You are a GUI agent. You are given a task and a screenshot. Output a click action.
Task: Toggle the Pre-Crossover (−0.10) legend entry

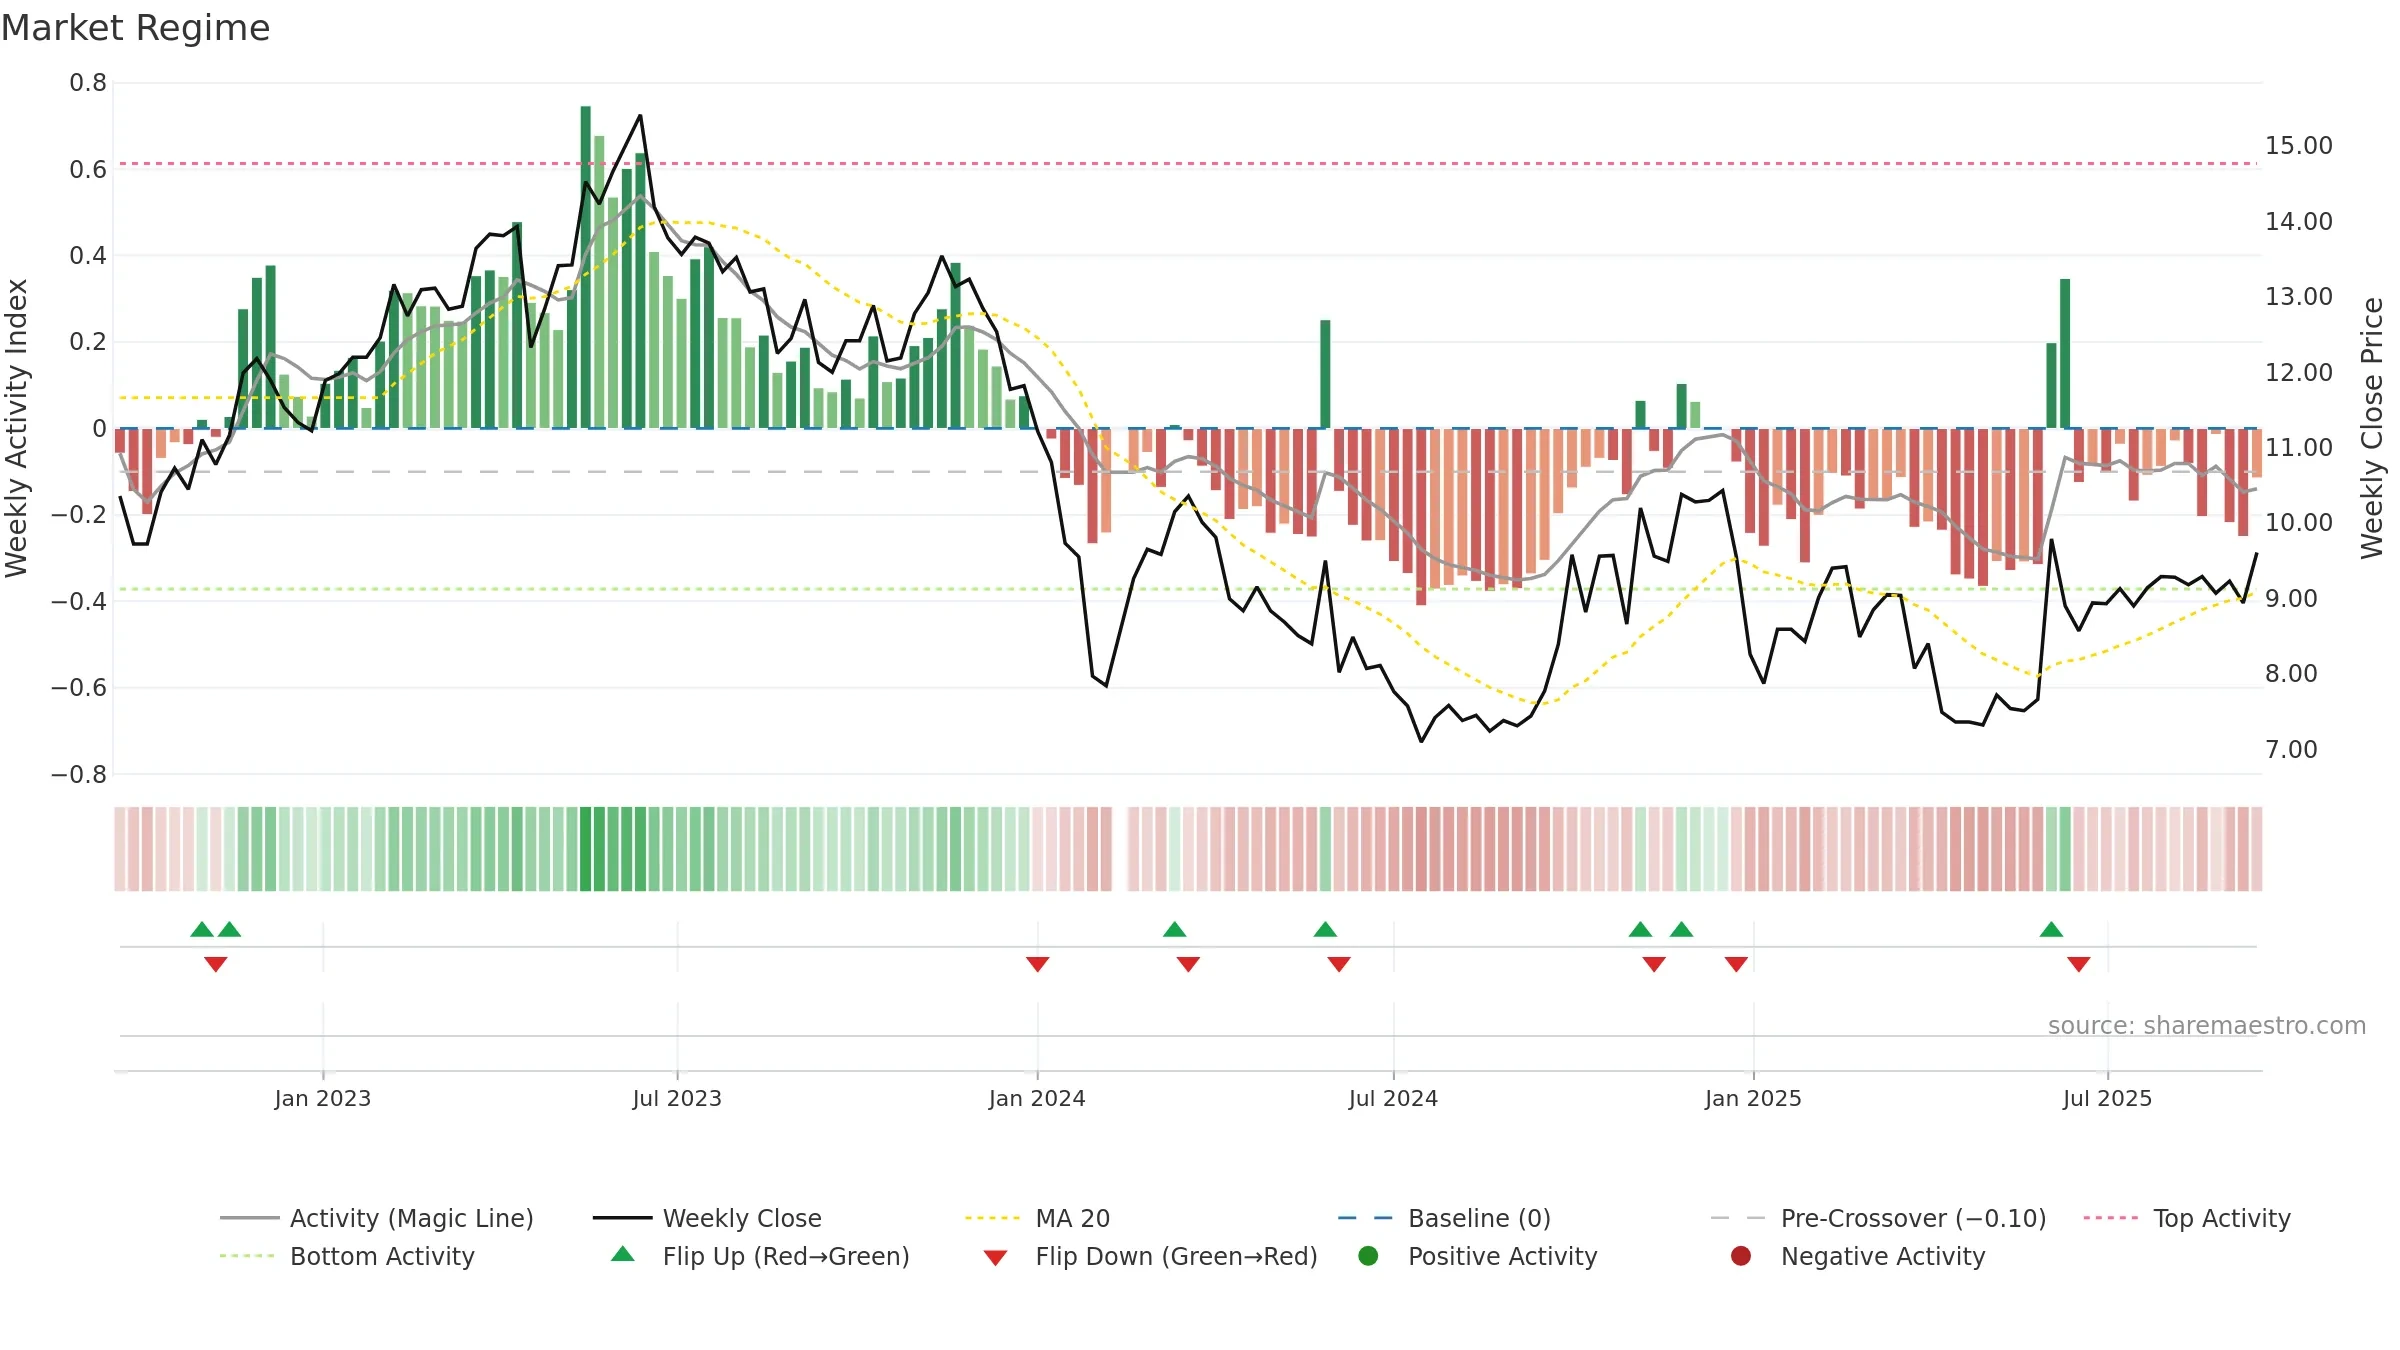click(1878, 1218)
